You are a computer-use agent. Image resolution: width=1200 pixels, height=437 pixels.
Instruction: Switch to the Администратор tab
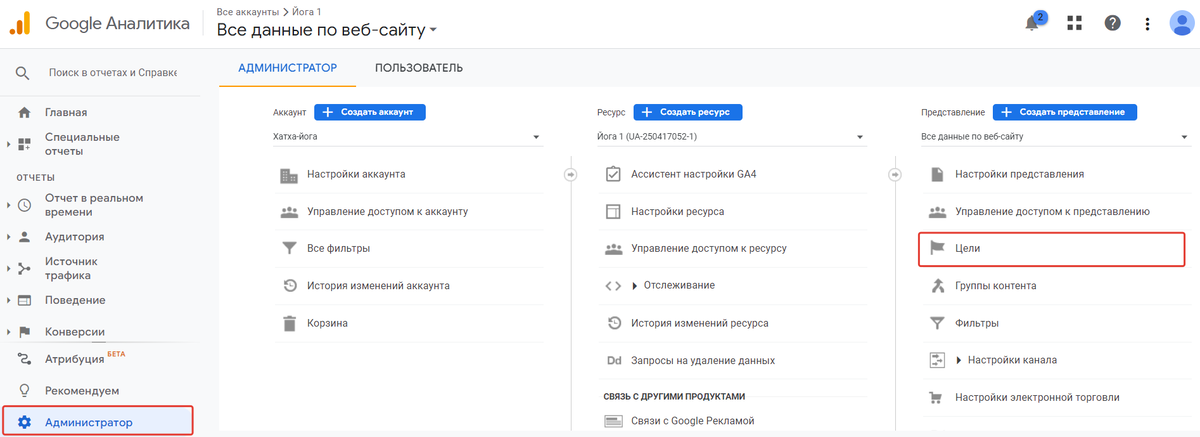(288, 68)
